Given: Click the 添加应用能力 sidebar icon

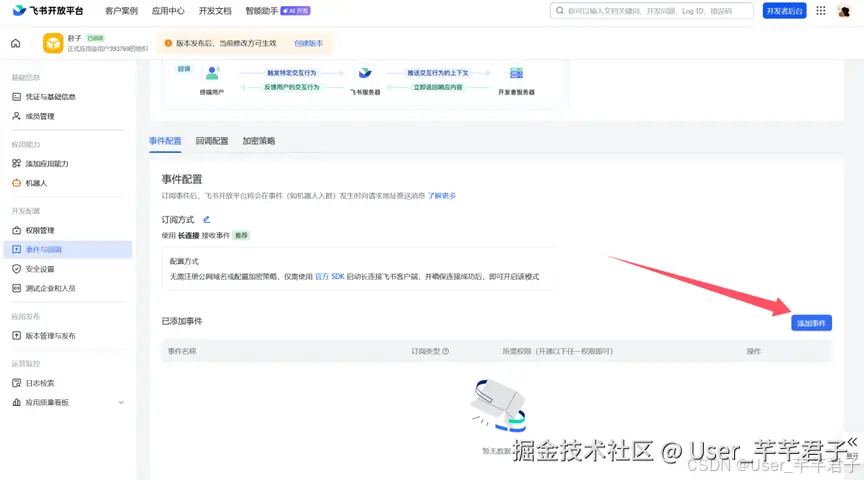Looking at the screenshot, I should click(17, 163).
